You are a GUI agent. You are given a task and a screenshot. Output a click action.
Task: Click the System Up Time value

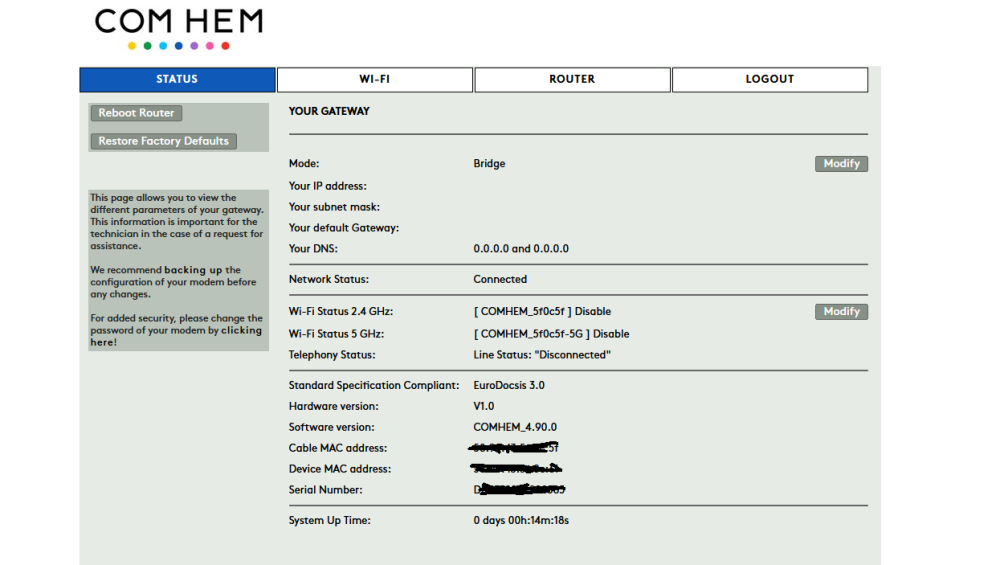[x=521, y=520]
